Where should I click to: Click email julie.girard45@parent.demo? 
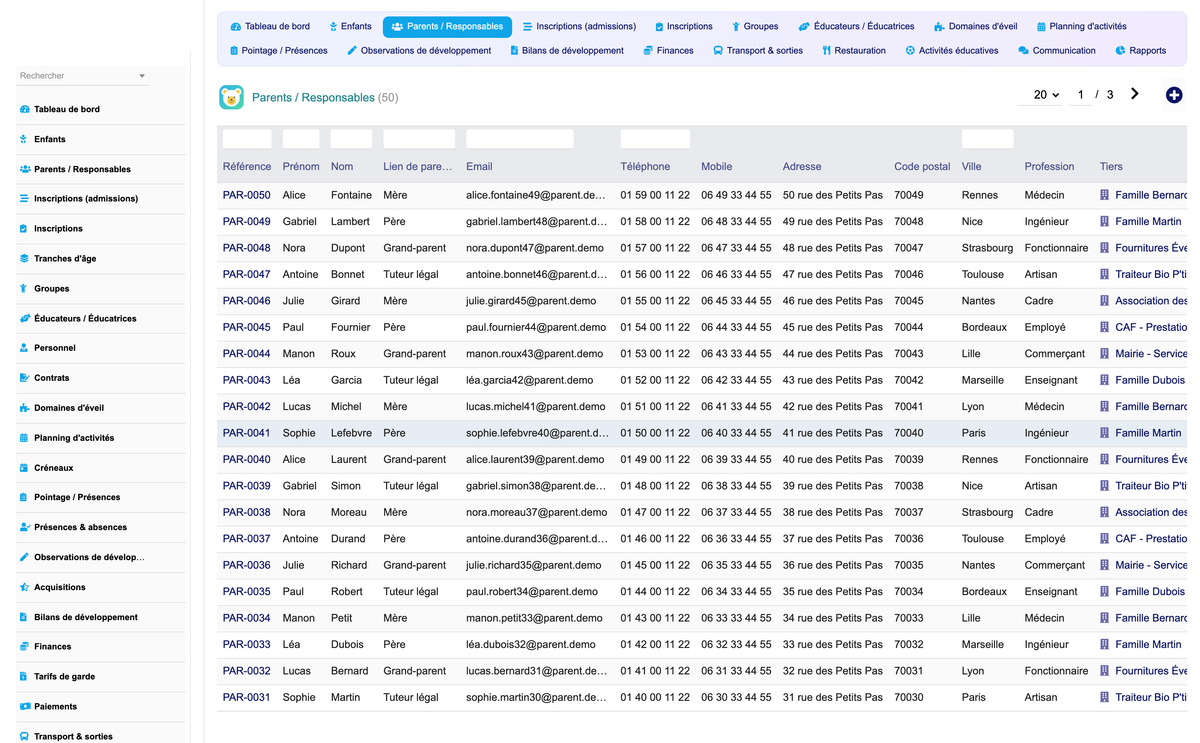pos(530,301)
